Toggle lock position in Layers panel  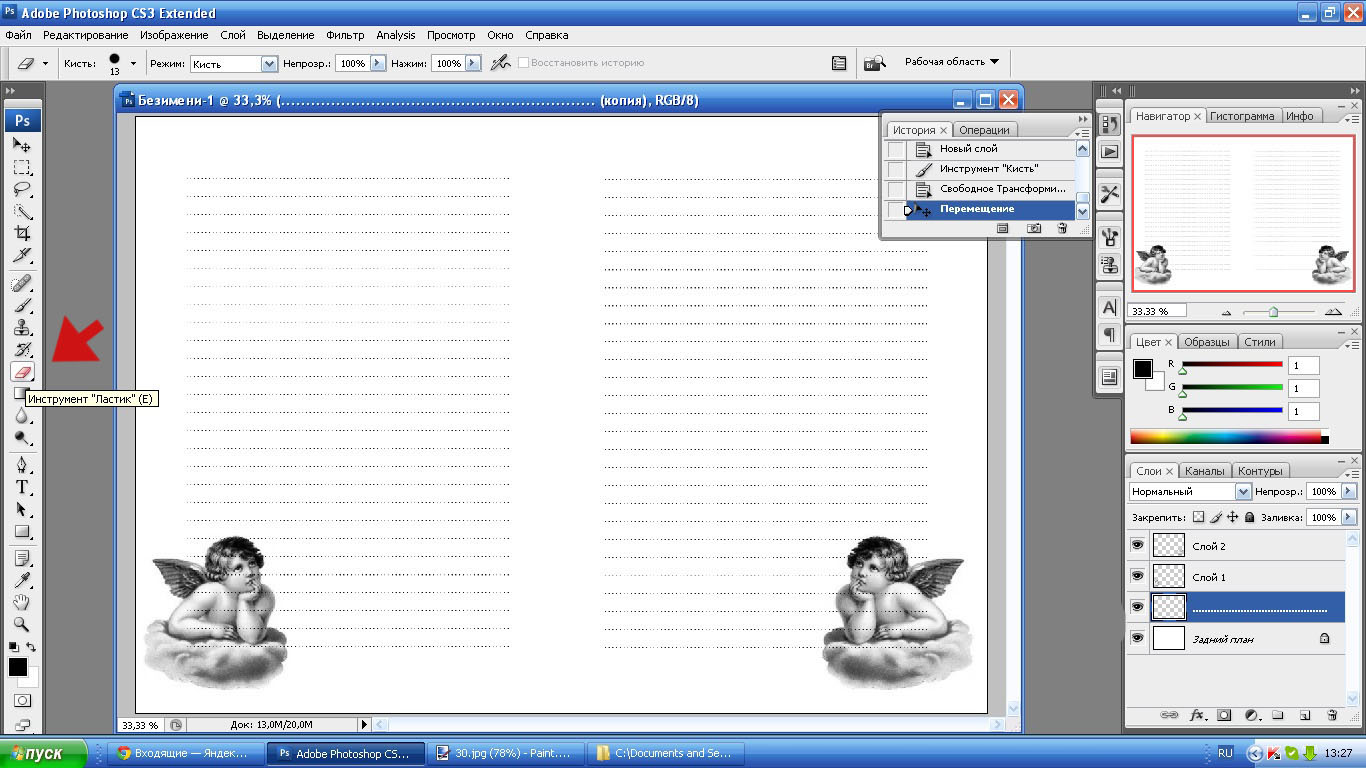click(1233, 517)
